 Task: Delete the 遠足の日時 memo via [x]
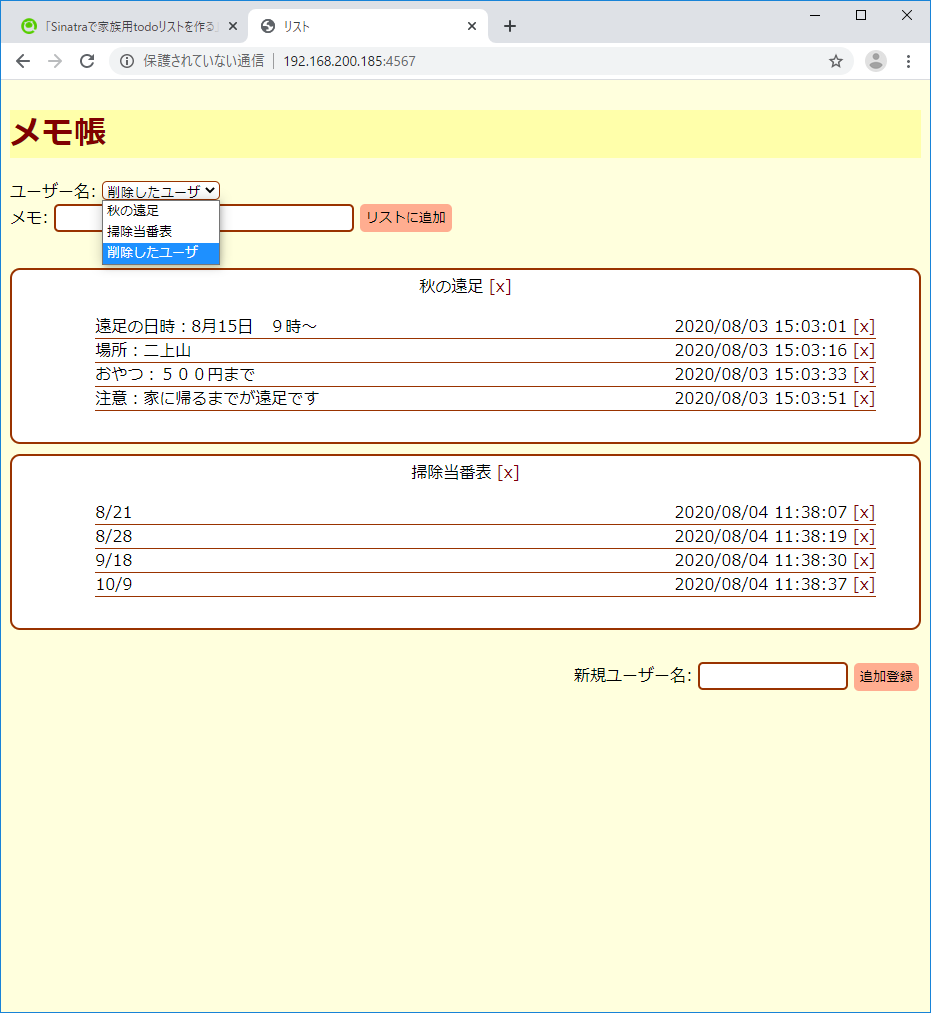tap(864, 326)
